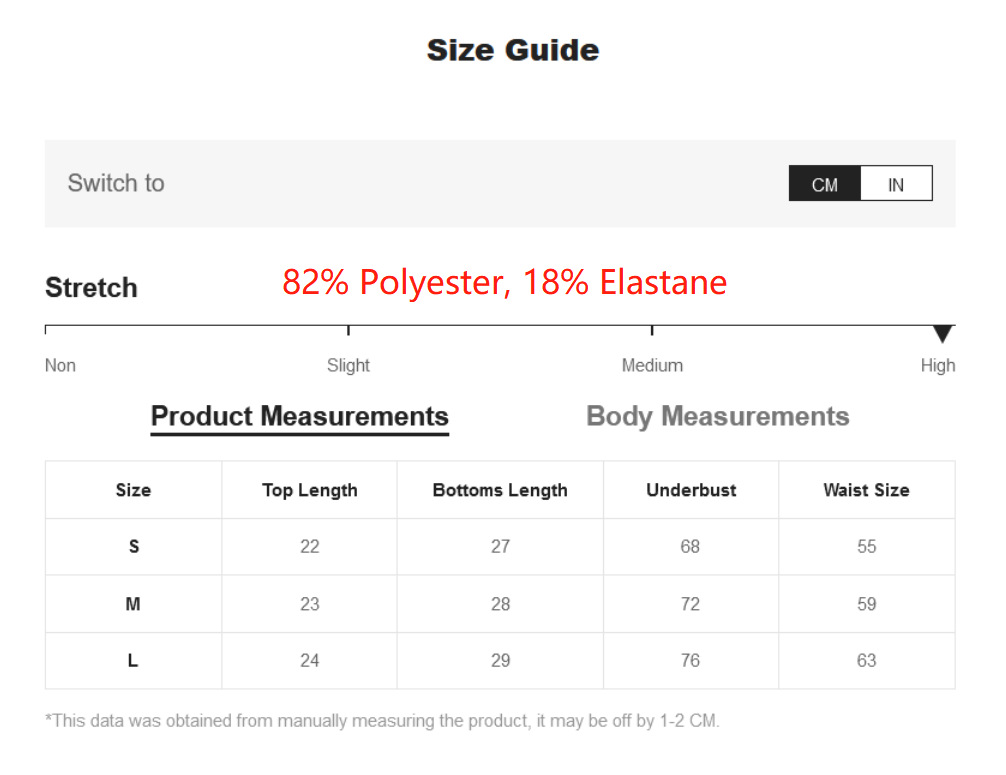
Task: Click the Medium stretch tick mark
Action: coord(652,330)
